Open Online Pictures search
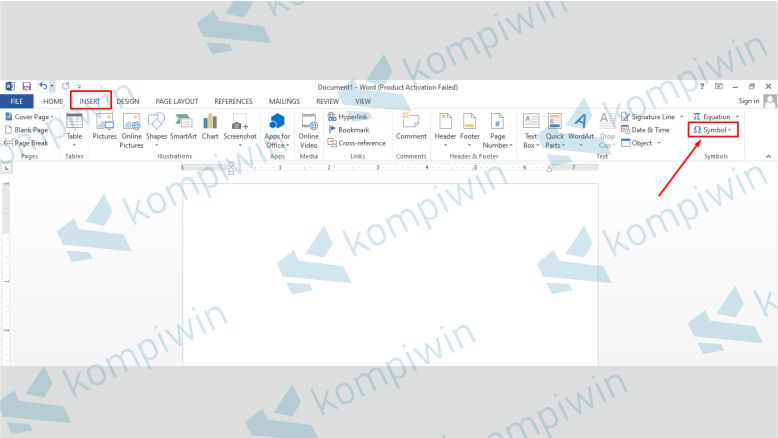778x438 pixels. [x=131, y=130]
